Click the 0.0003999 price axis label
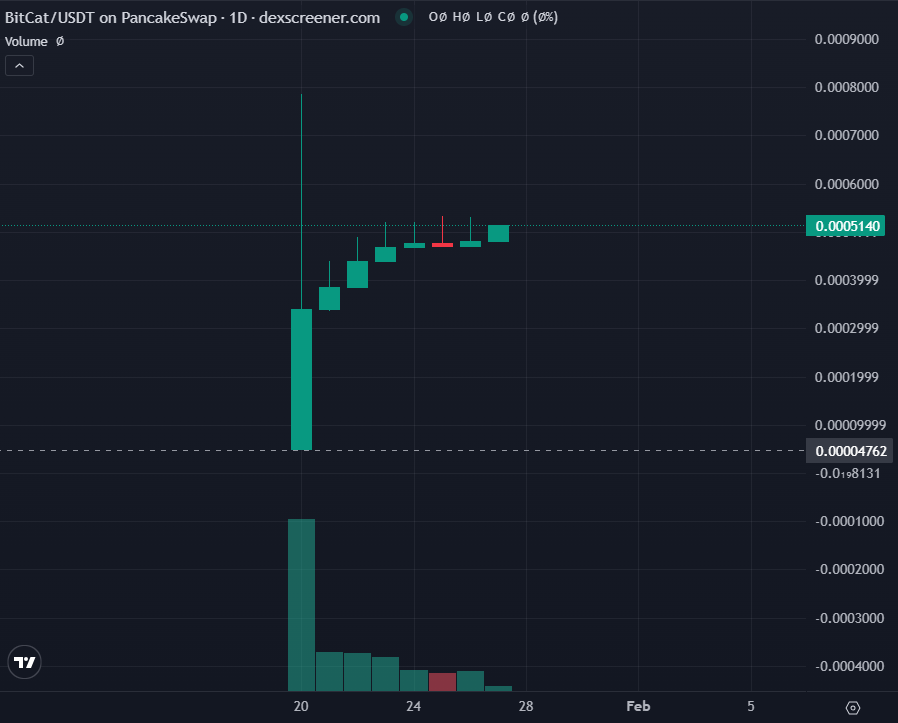The height and width of the screenshot is (723, 898). [846, 280]
